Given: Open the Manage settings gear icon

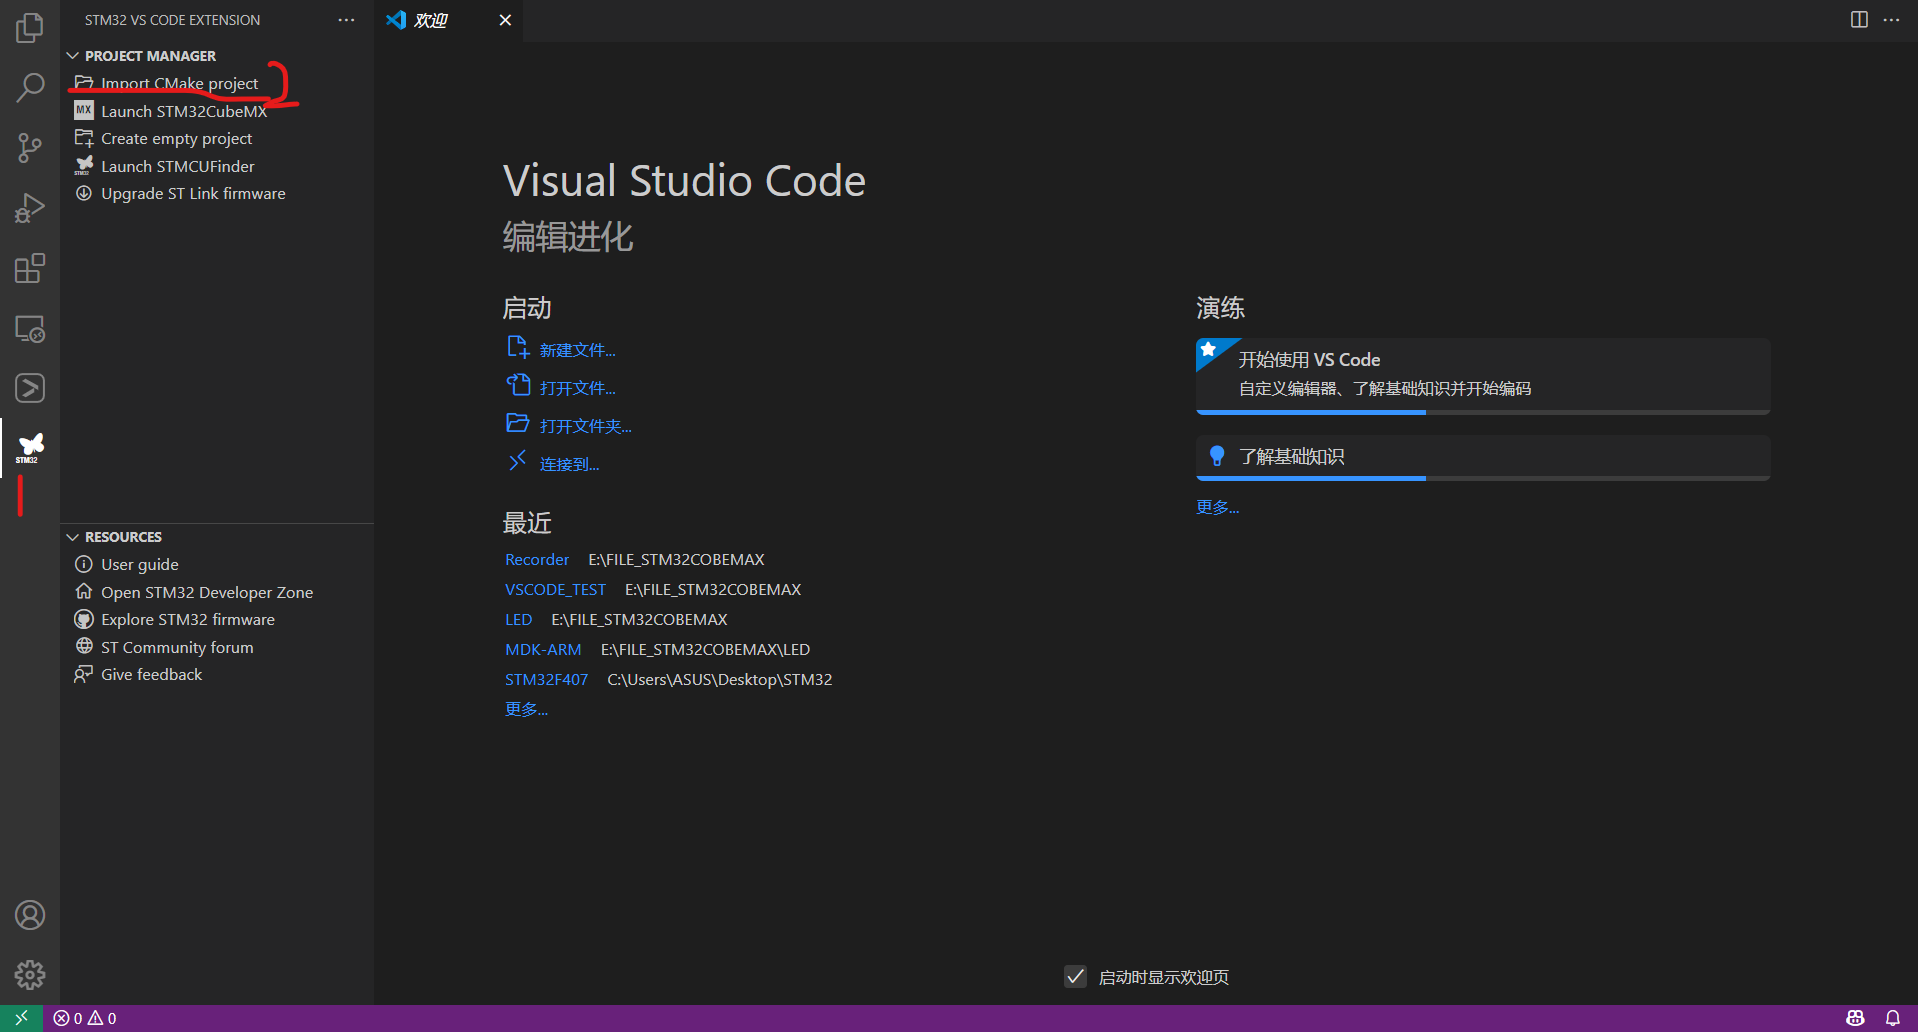Looking at the screenshot, I should [29, 975].
